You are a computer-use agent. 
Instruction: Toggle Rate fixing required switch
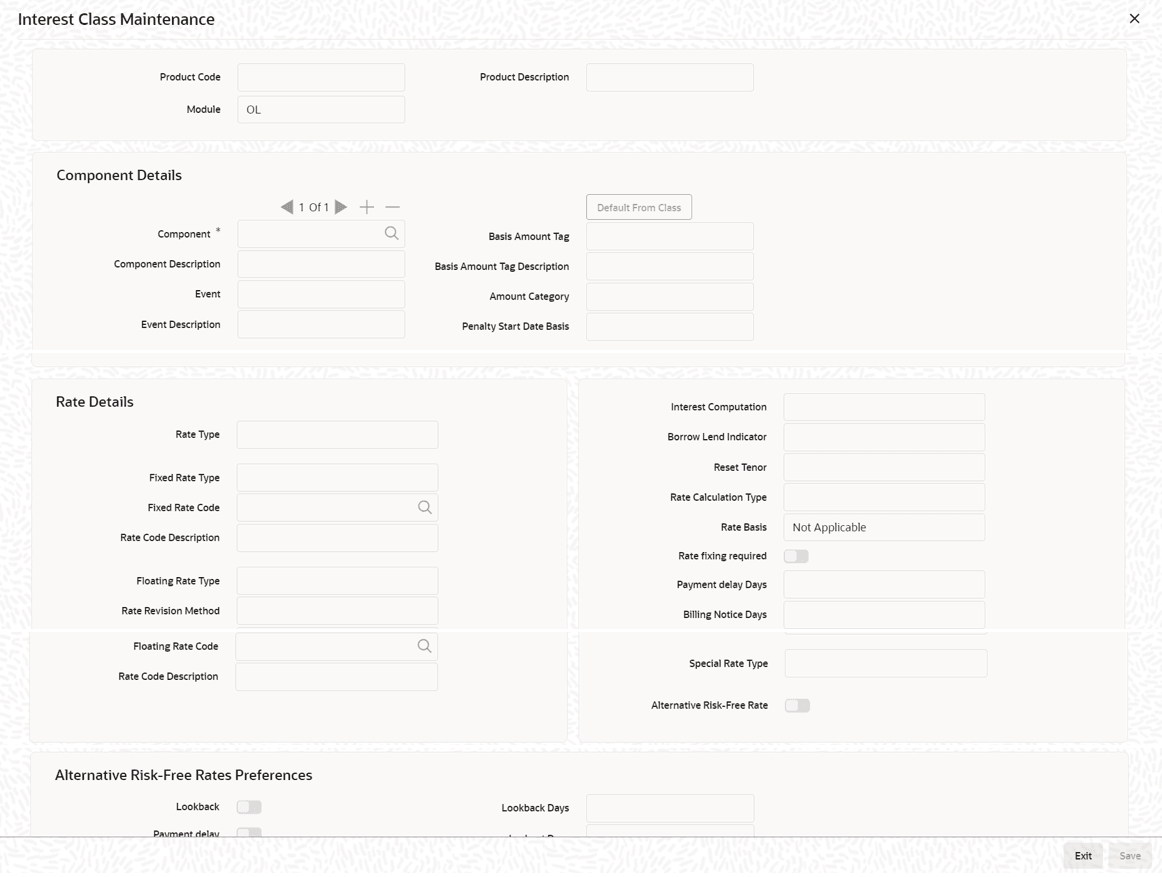click(x=796, y=556)
